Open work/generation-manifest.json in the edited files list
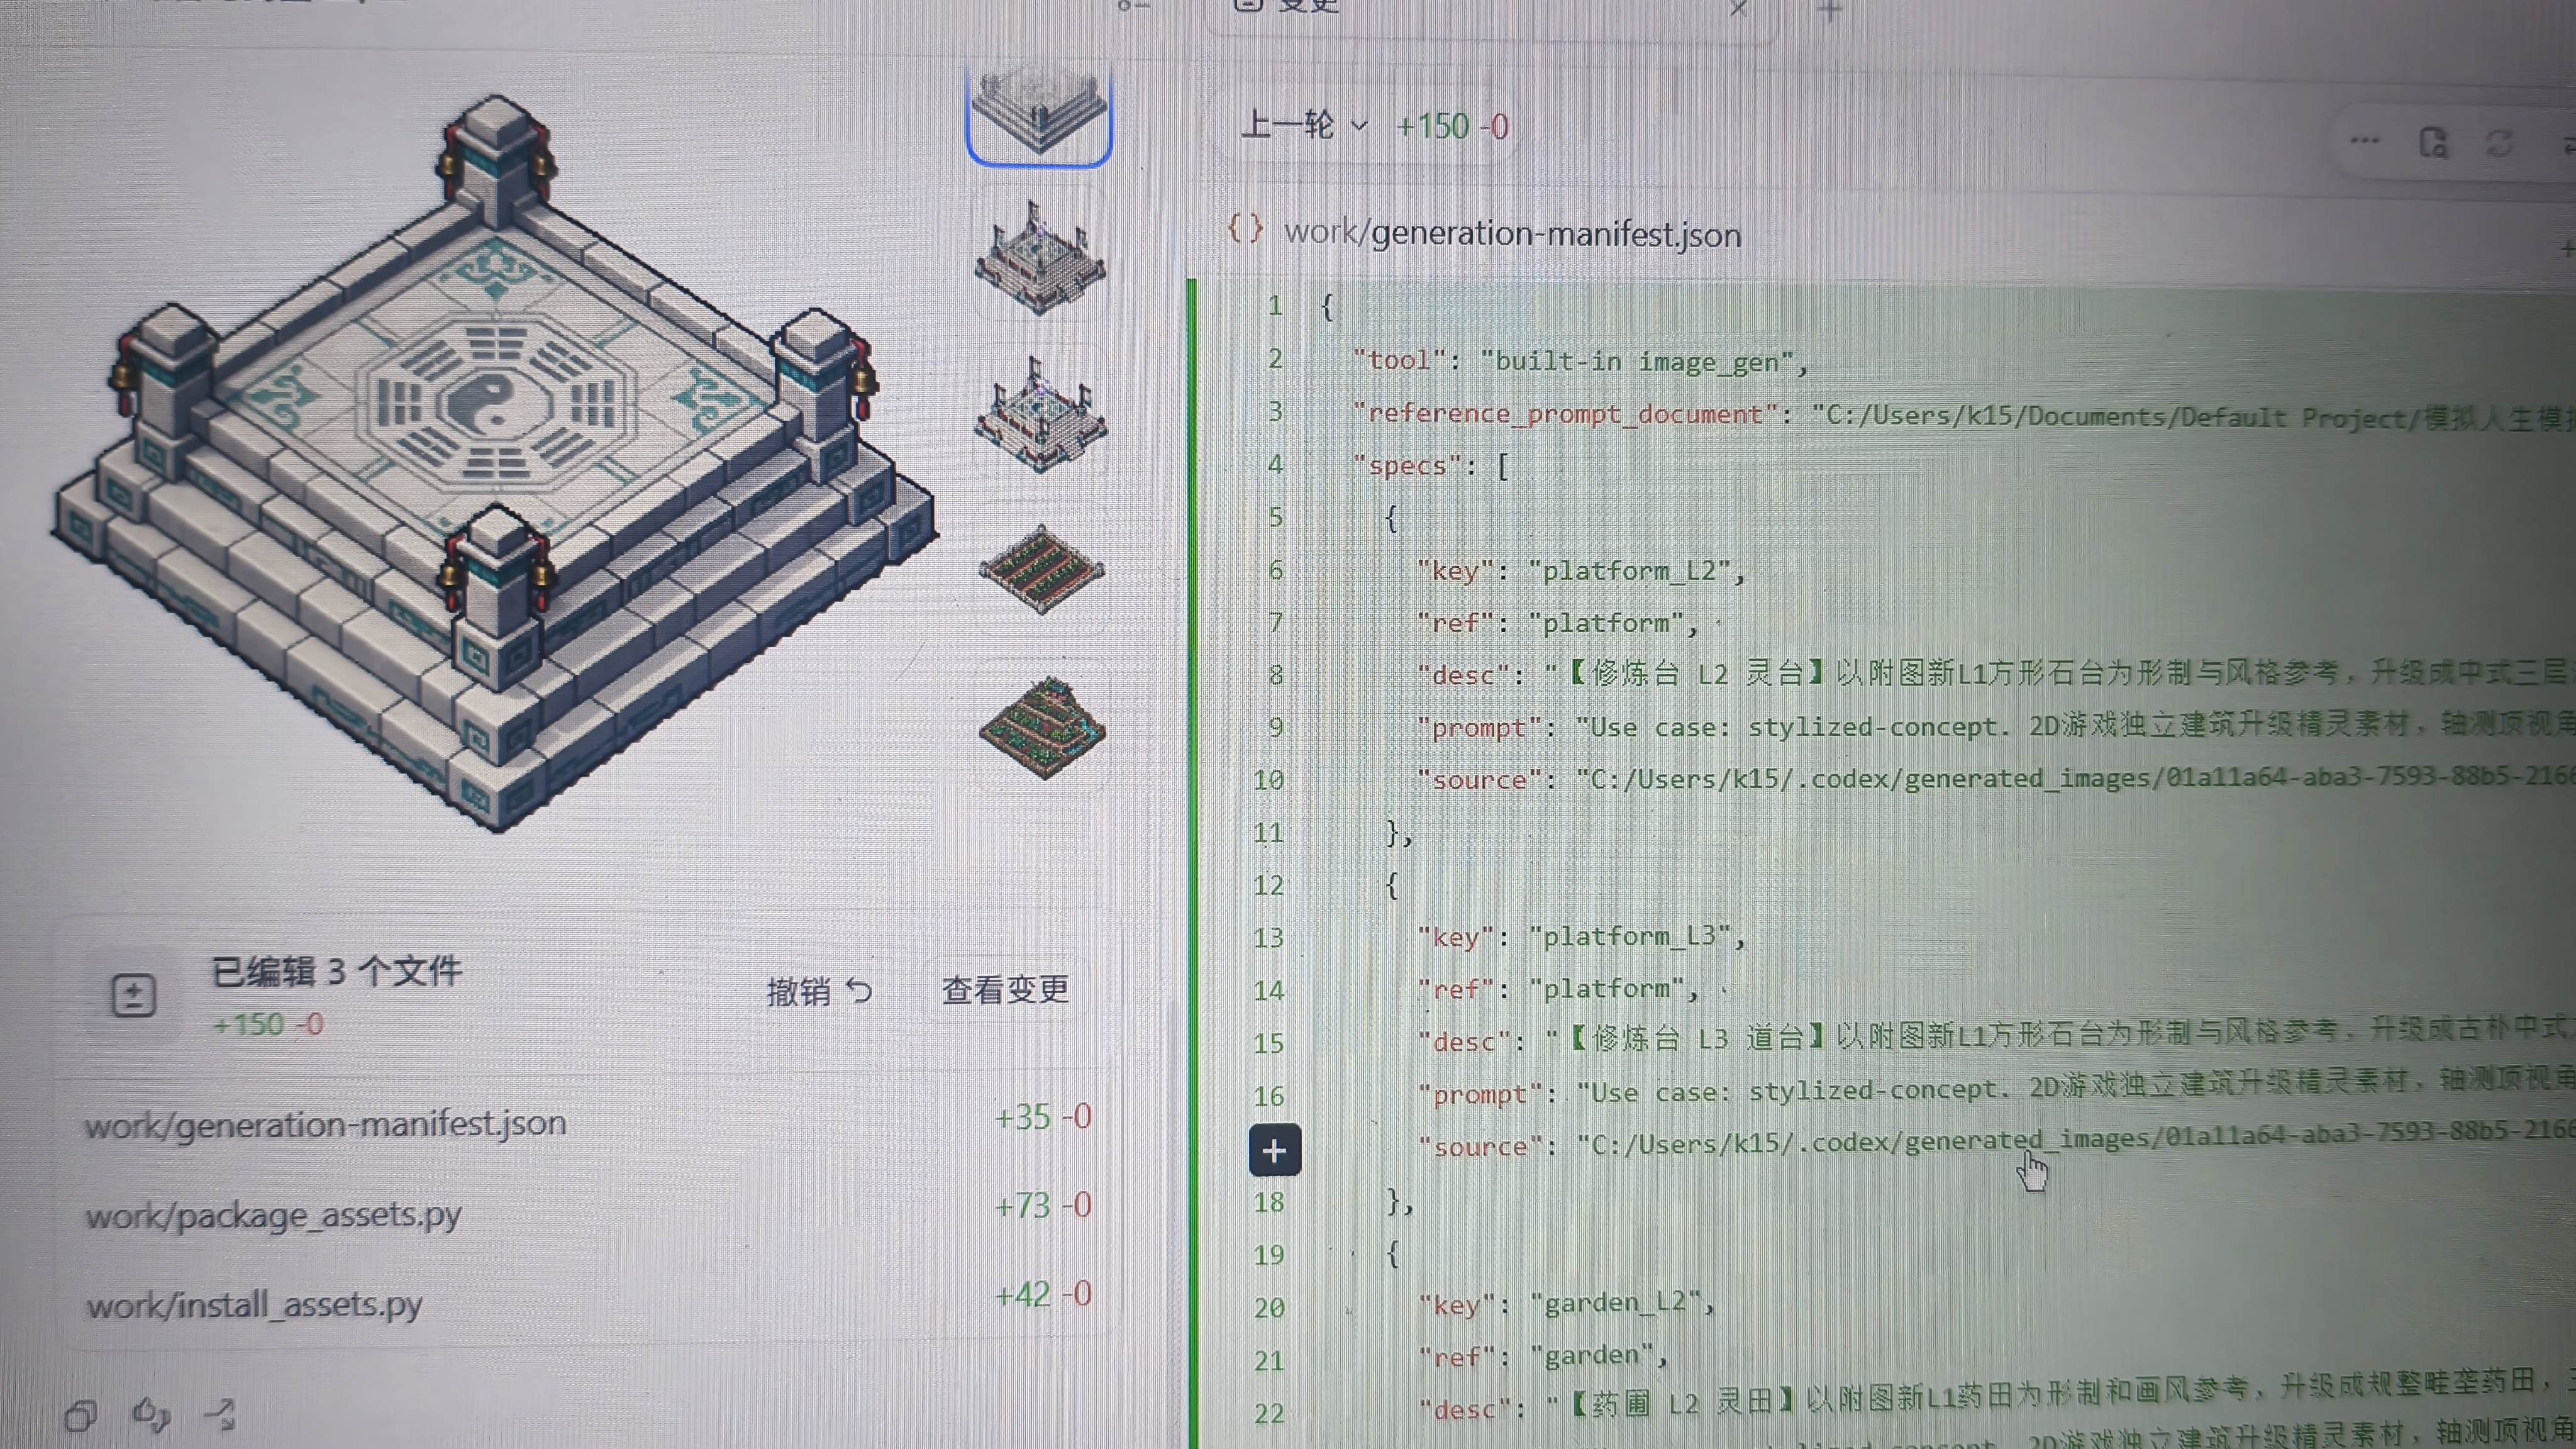The height and width of the screenshot is (1449, 2576). click(326, 1125)
